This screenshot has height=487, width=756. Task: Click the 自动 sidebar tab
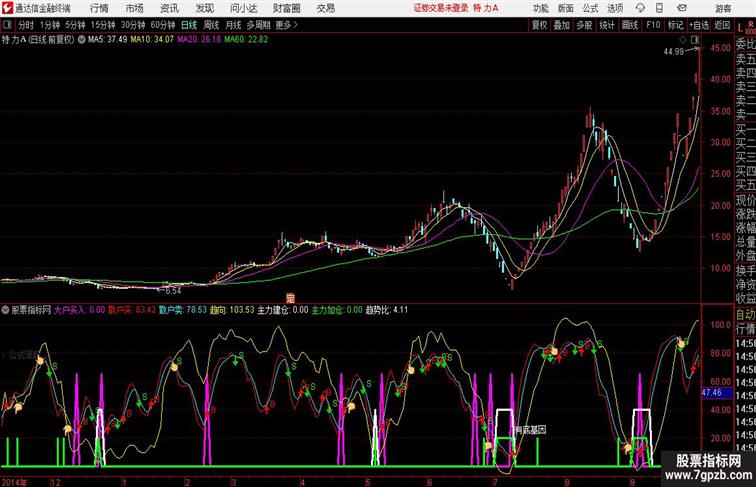745,315
